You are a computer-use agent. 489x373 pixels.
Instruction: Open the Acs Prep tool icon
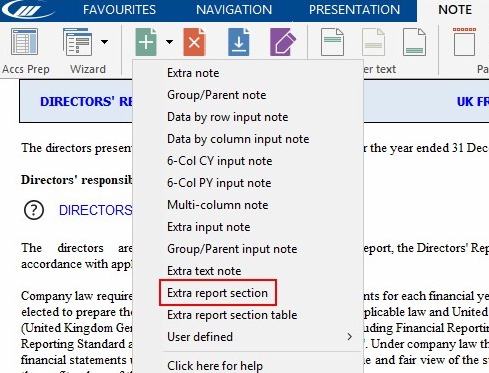tap(24, 42)
